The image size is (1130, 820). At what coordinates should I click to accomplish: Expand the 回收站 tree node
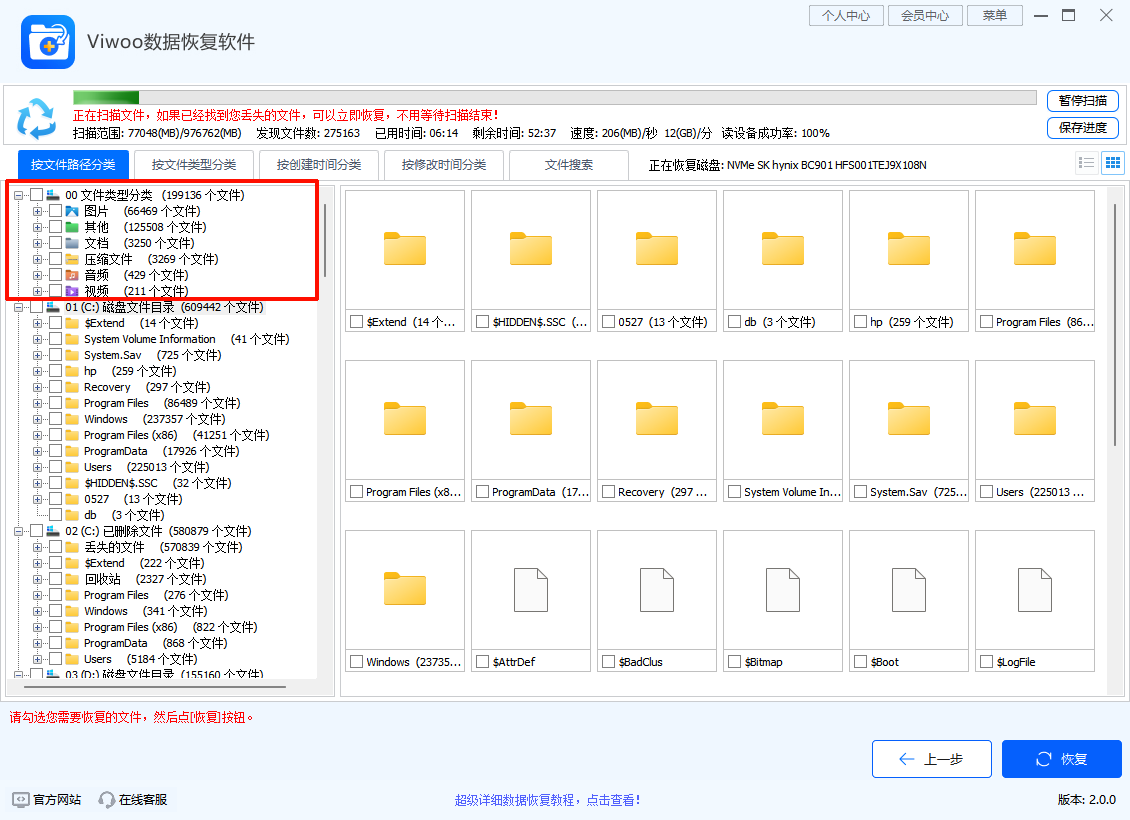pos(37,578)
